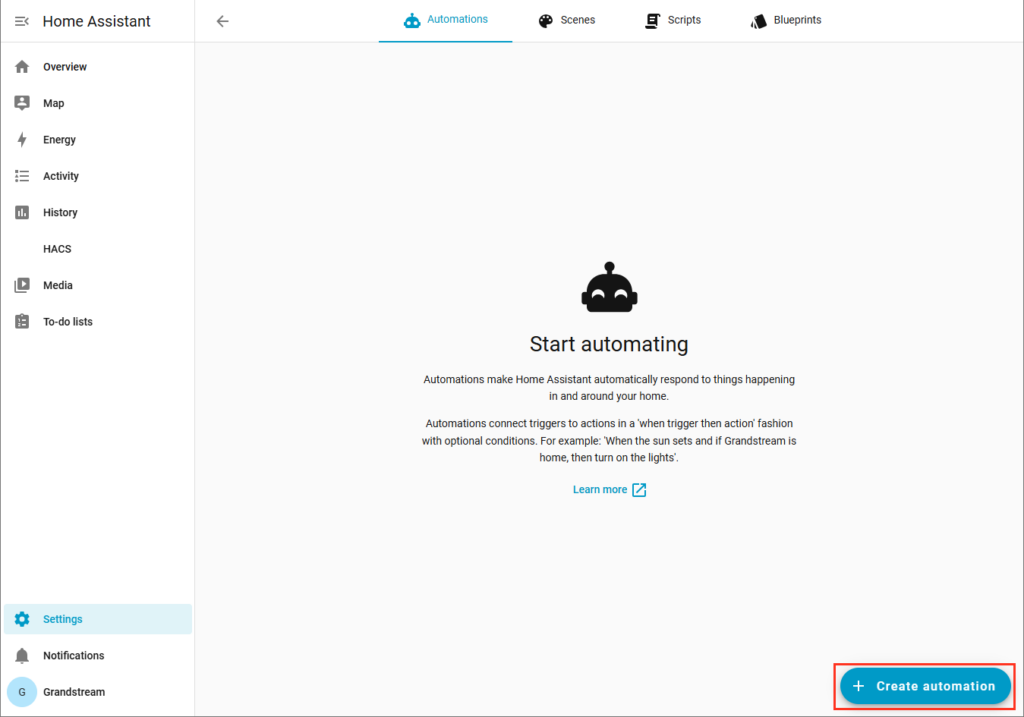Click the Home Assistant title
Screen dimensions: 1024x717
[97, 22]
